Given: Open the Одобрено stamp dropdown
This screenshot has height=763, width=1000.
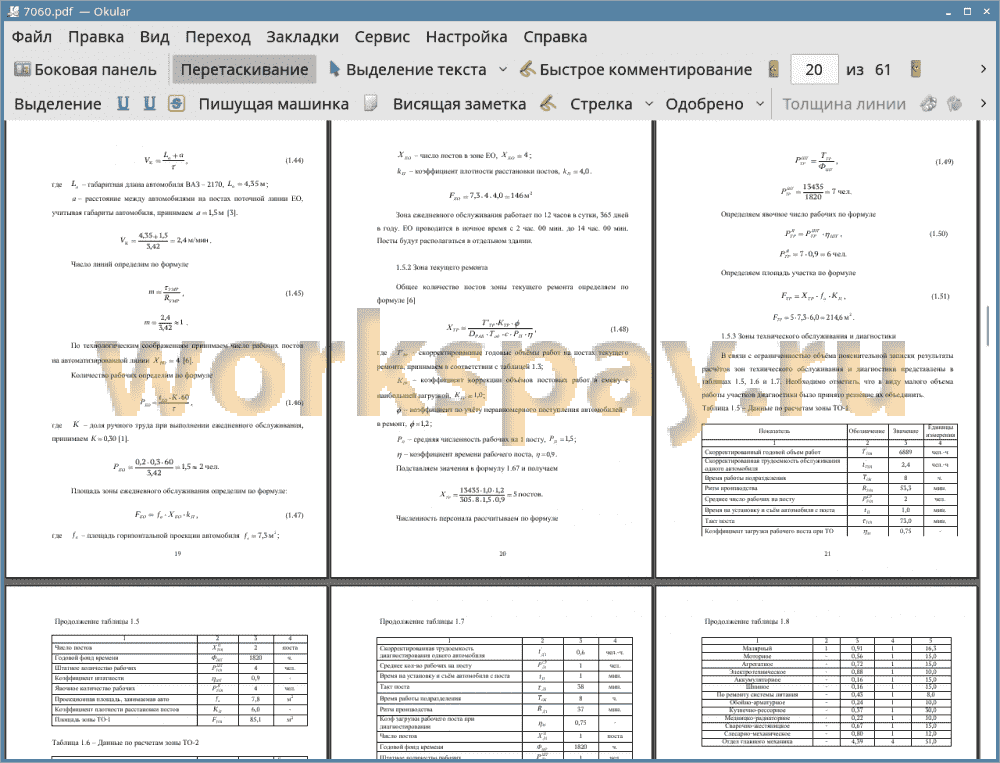Looking at the screenshot, I should pos(760,104).
